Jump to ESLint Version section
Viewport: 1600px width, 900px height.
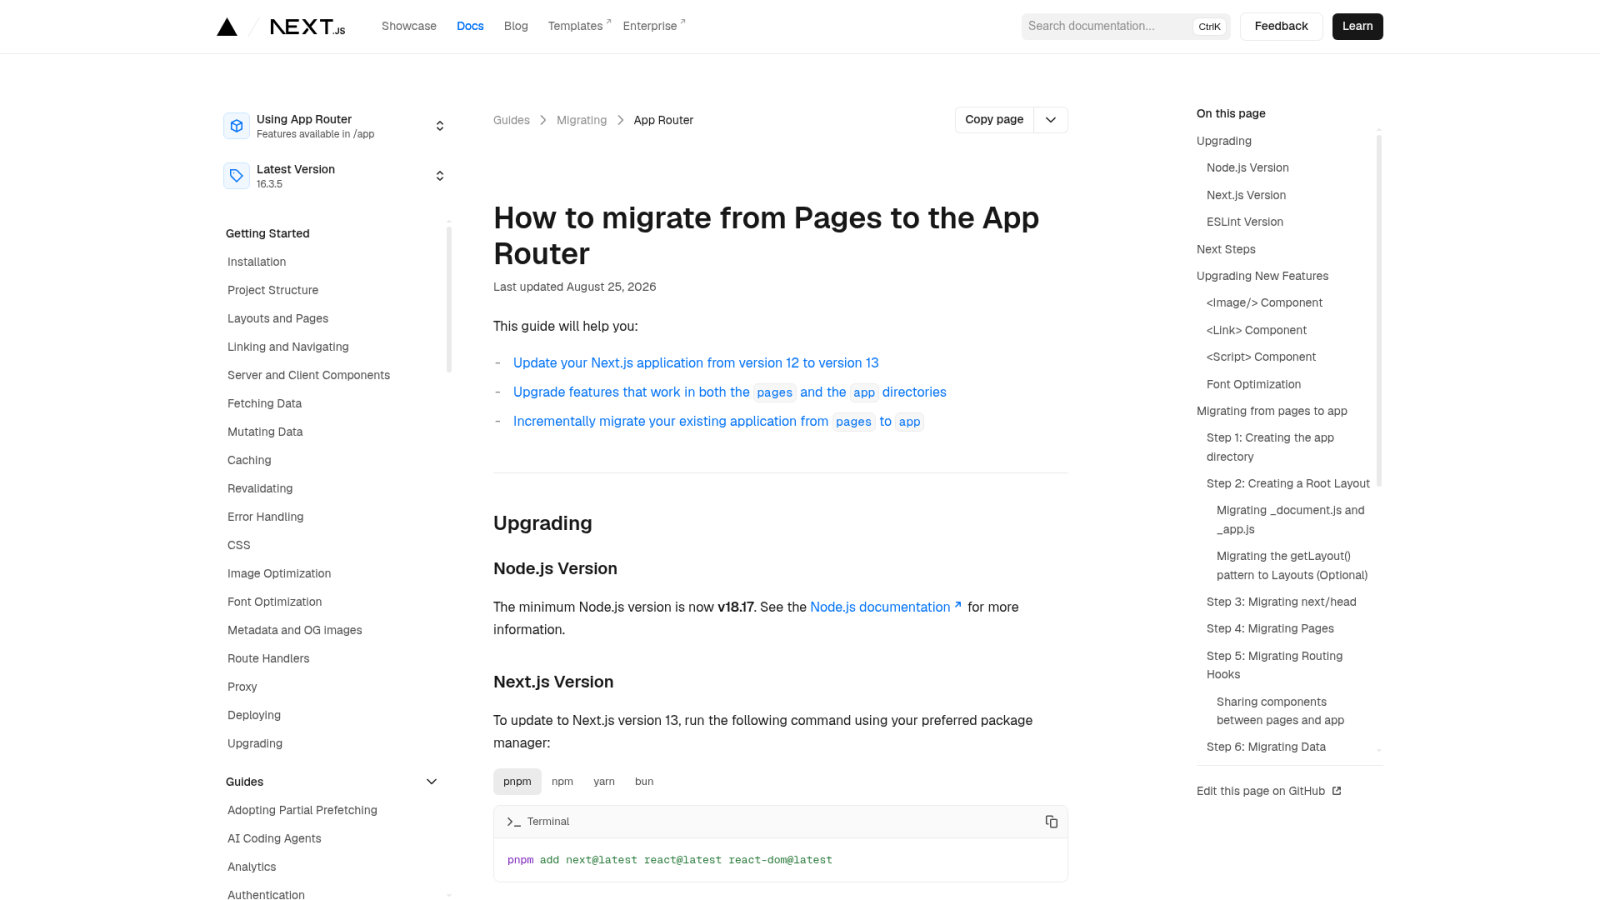click(1244, 222)
